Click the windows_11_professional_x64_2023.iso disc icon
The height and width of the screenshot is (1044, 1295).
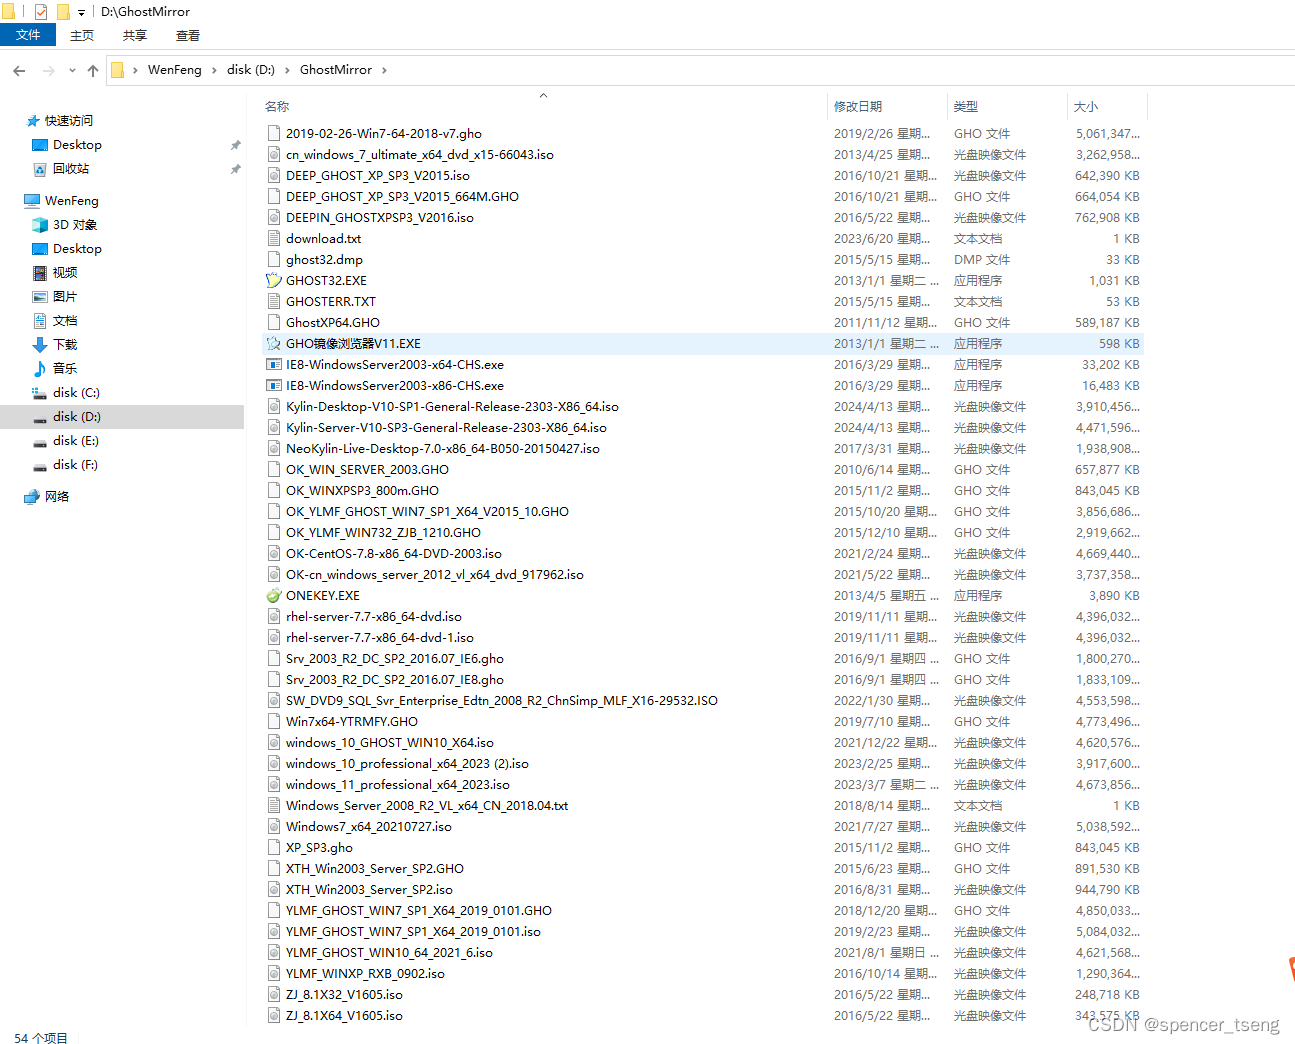click(x=274, y=785)
